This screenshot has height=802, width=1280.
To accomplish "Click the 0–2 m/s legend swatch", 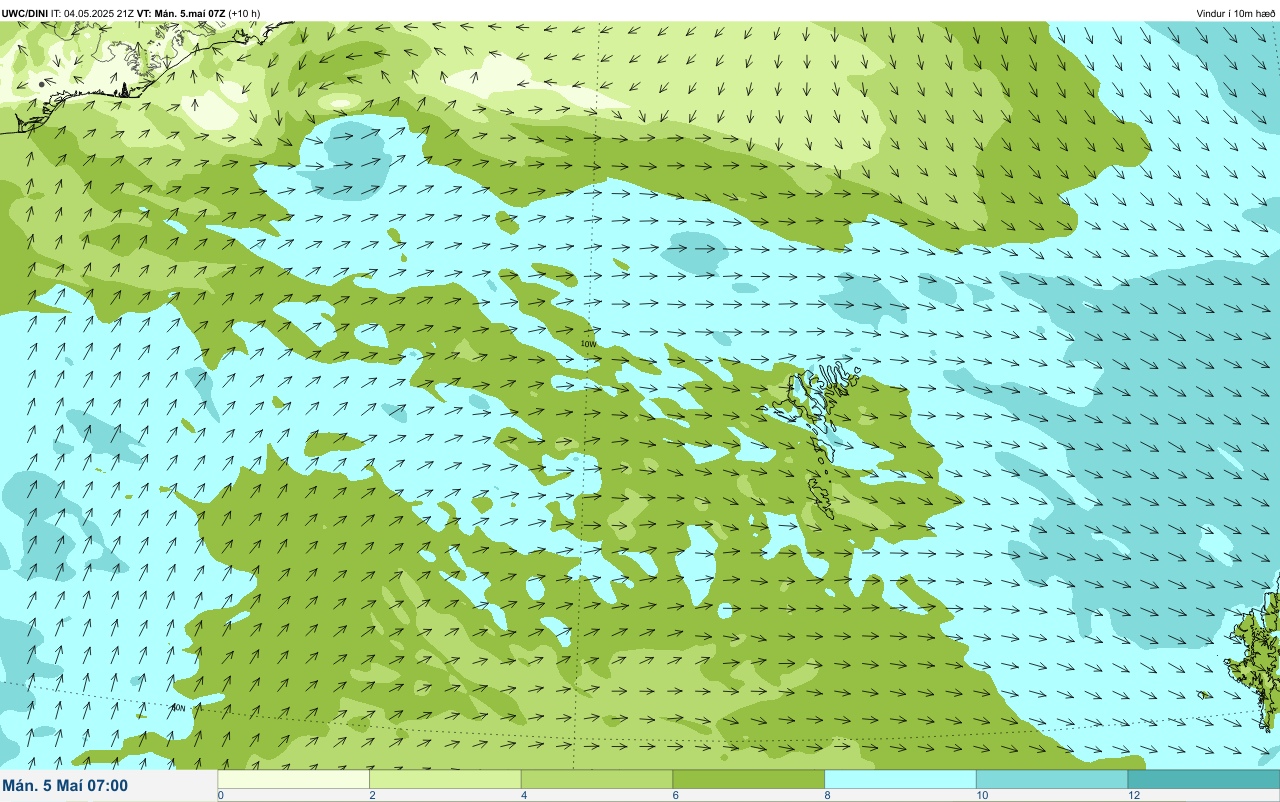I will click(x=293, y=779).
